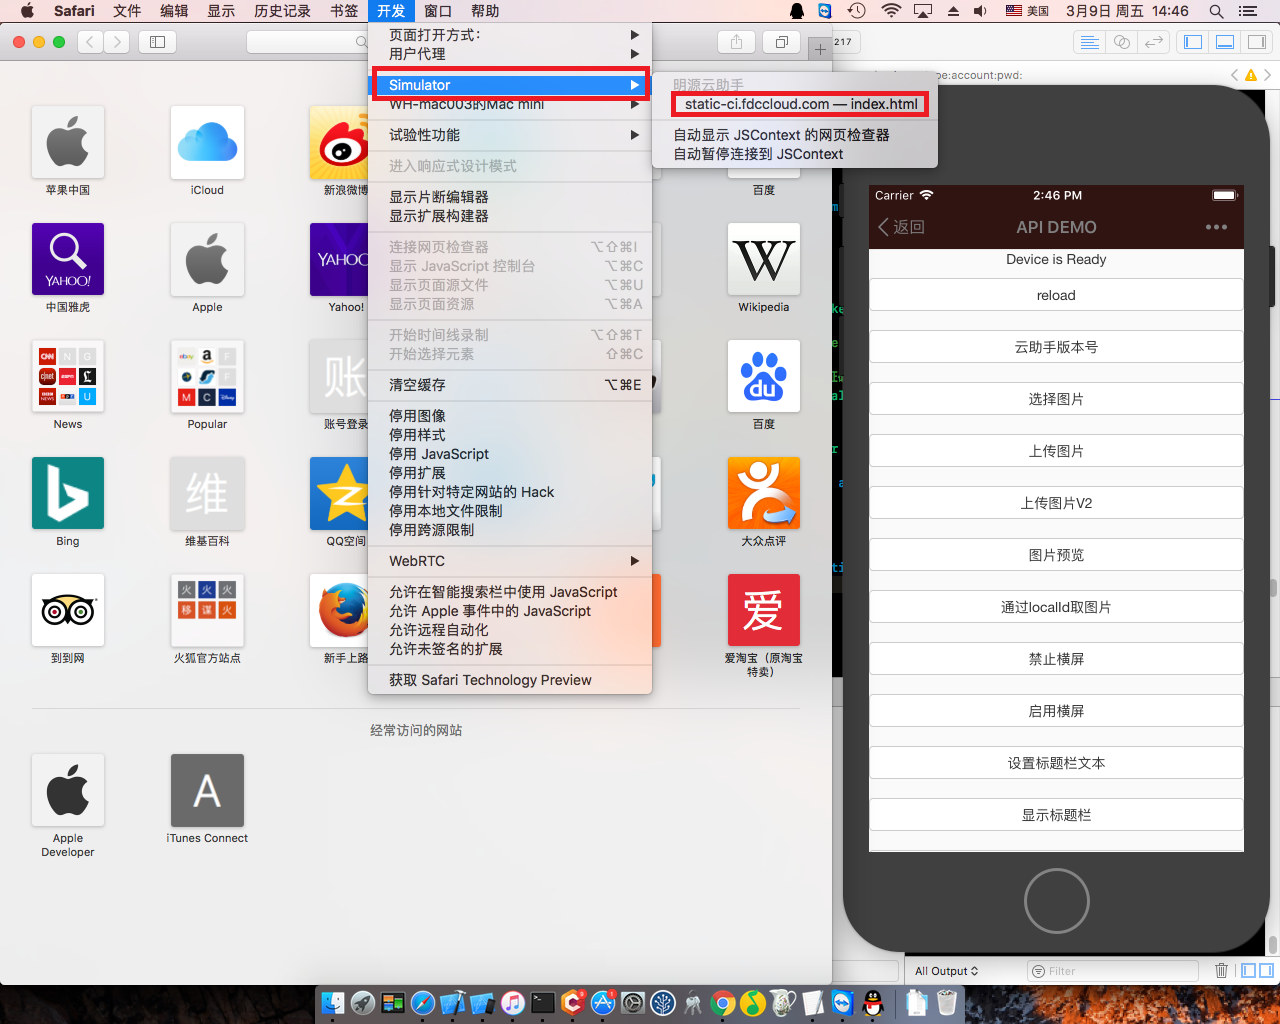Choose 清空缓存 from the menu
The height and width of the screenshot is (1024, 1280).
point(510,385)
